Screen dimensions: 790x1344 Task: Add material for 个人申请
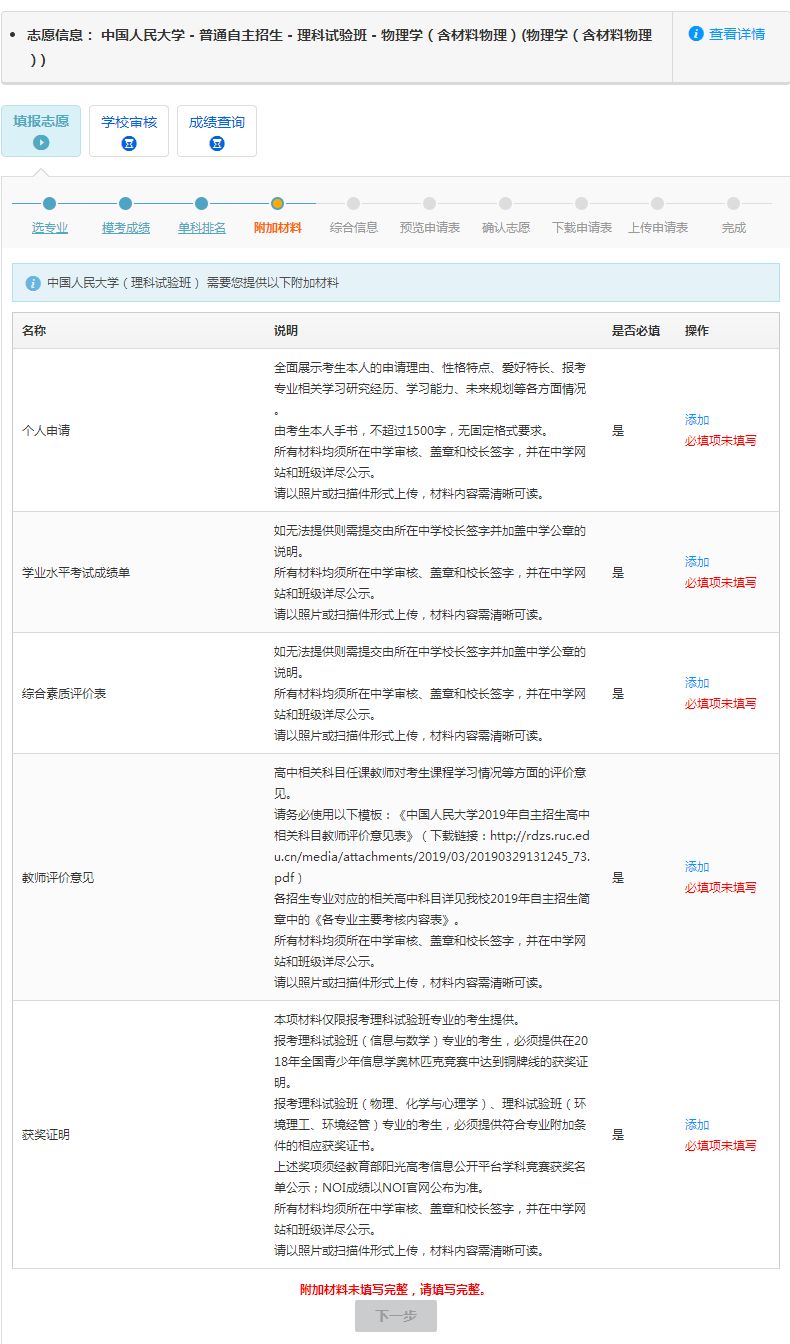pyautogui.click(x=697, y=420)
